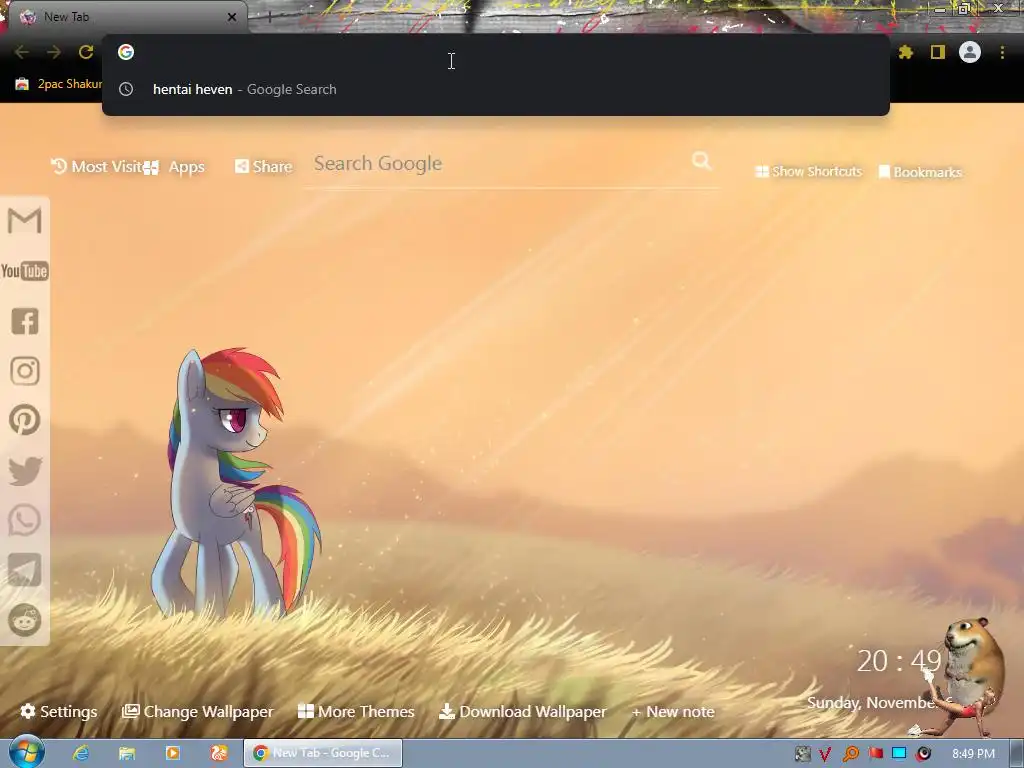
Task: Launch Internet Explorer from taskbar
Action: pyautogui.click(x=81, y=753)
